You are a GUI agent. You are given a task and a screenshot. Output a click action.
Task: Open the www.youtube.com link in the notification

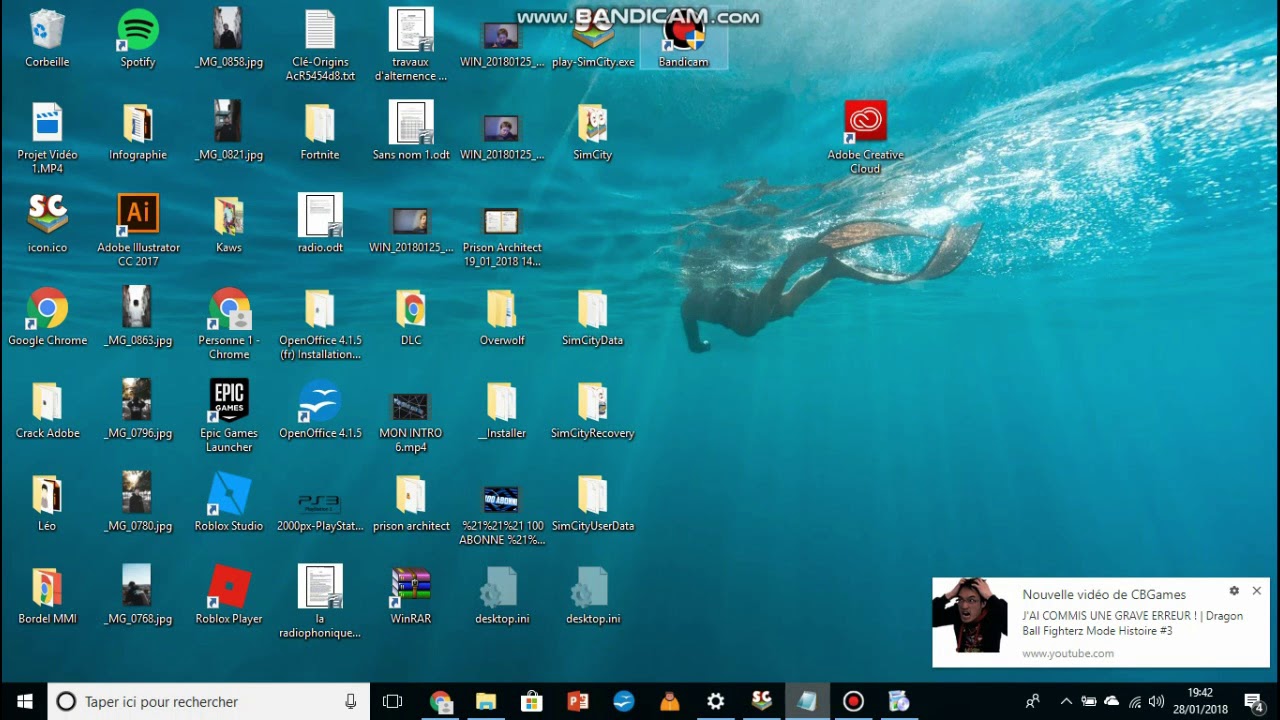click(x=1067, y=653)
